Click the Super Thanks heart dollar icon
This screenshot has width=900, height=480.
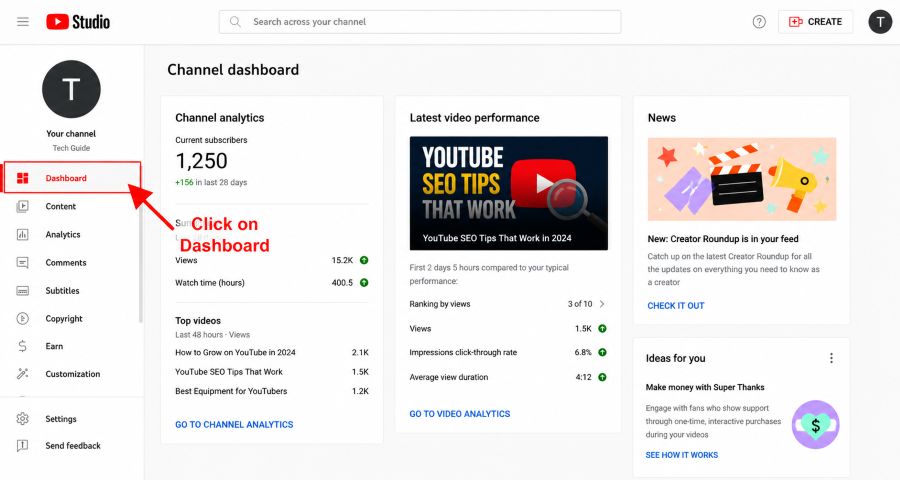pyautogui.click(x=816, y=424)
